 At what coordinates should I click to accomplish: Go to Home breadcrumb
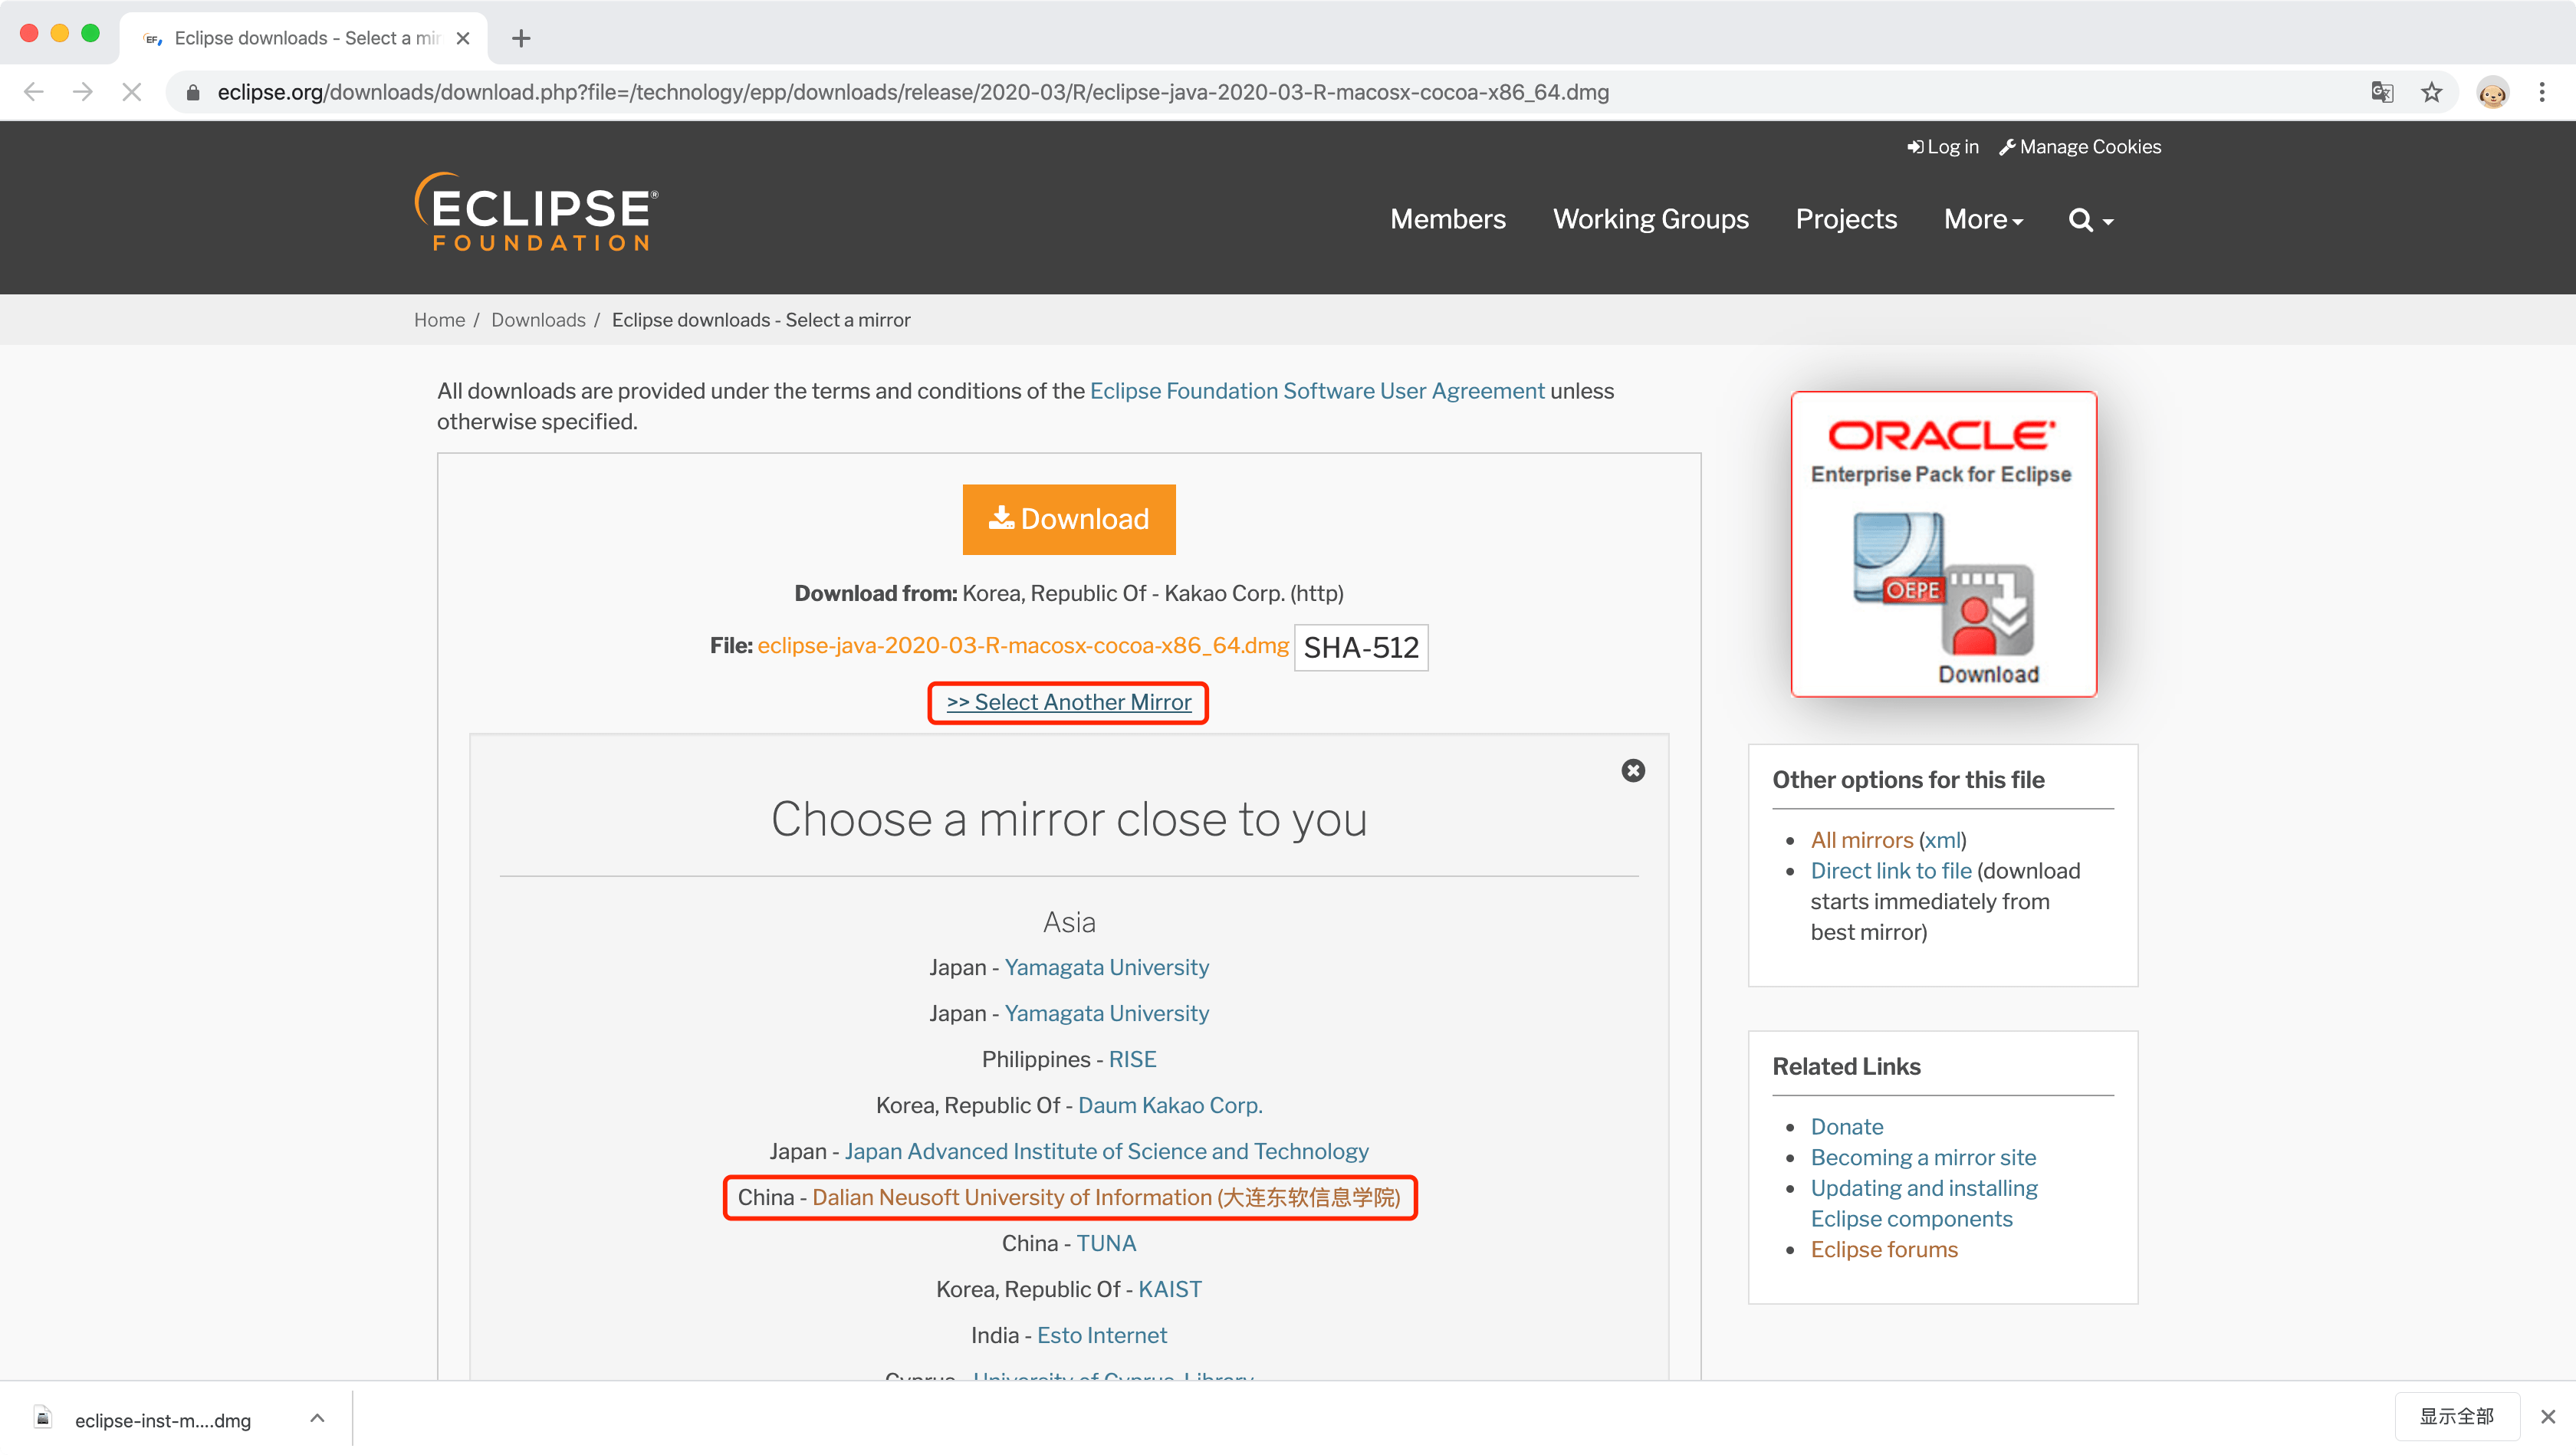point(440,320)
